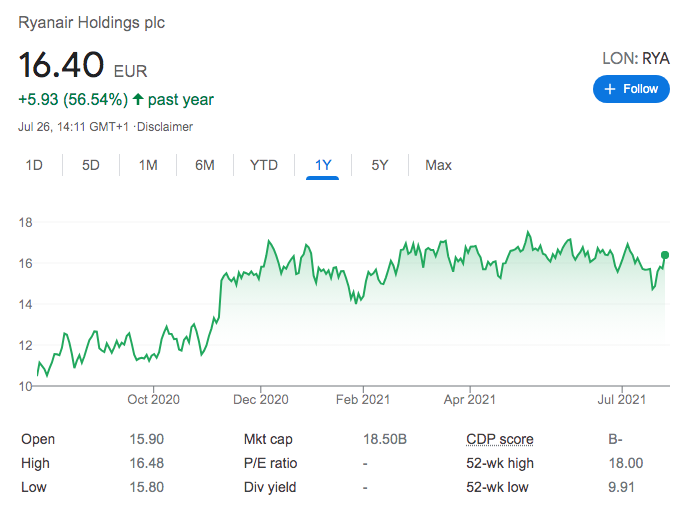Click the Ryanair Holdings plc title
The width and height of the screenshot is (686, 508).
coord(91,22)
